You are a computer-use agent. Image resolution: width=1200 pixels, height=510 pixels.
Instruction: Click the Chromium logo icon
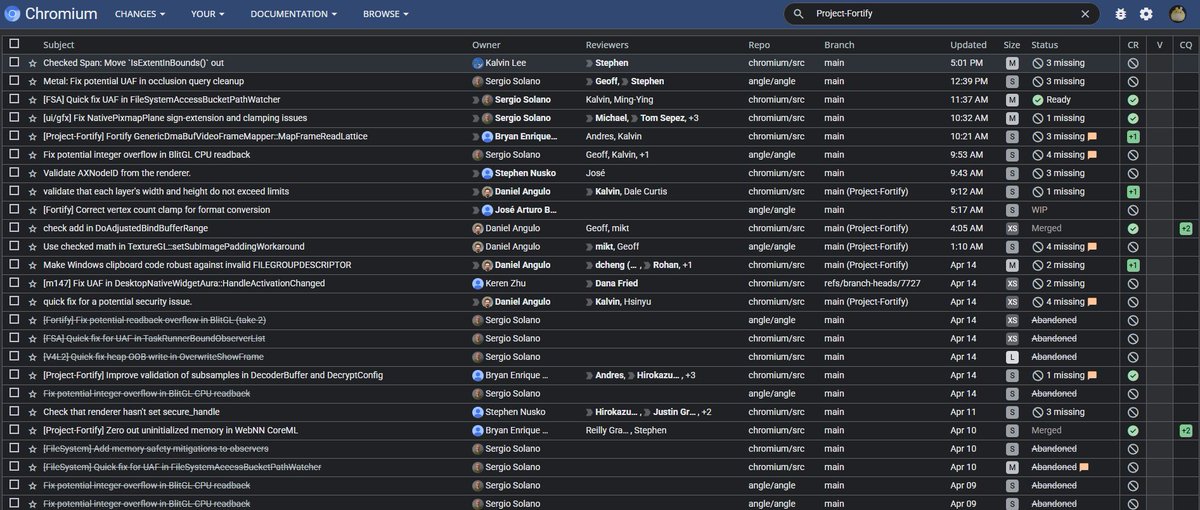pyautogui.click(x=12, y=14)
